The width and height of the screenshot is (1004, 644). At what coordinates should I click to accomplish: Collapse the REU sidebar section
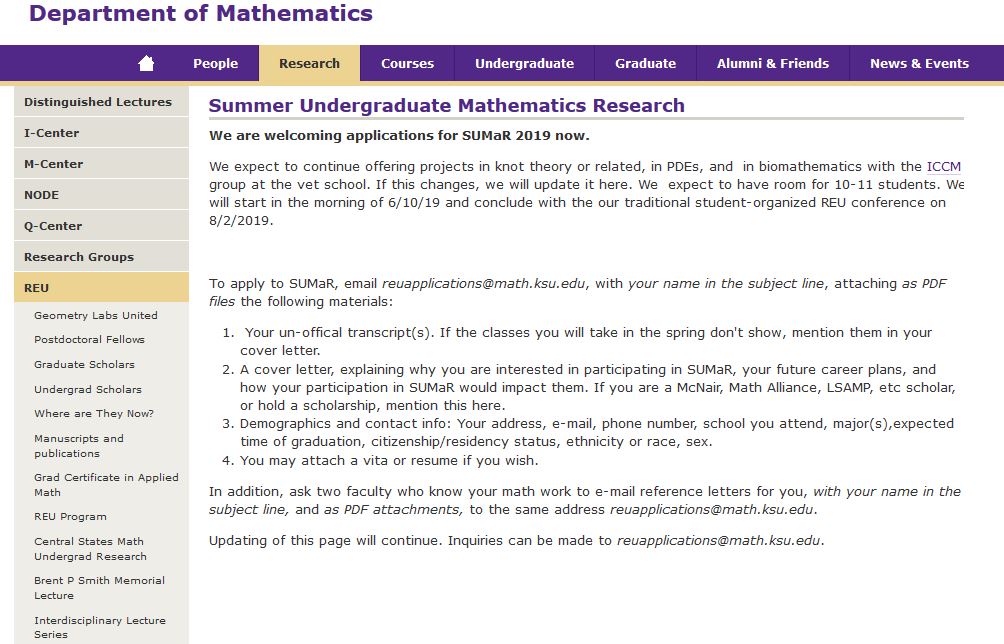pyautogui.click(x=37, y=288)
